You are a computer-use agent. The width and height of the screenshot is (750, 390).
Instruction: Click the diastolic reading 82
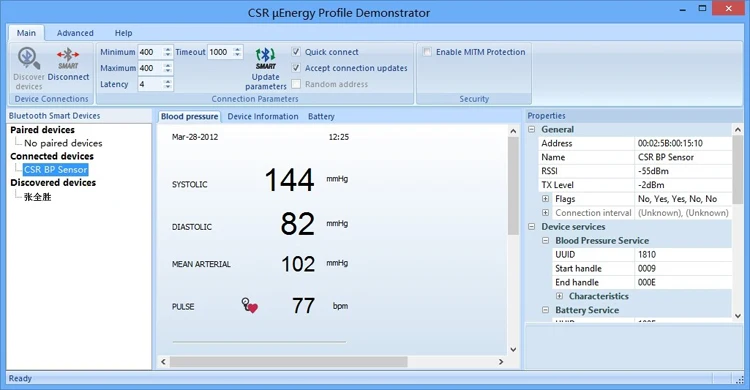[x=298, y=224]
